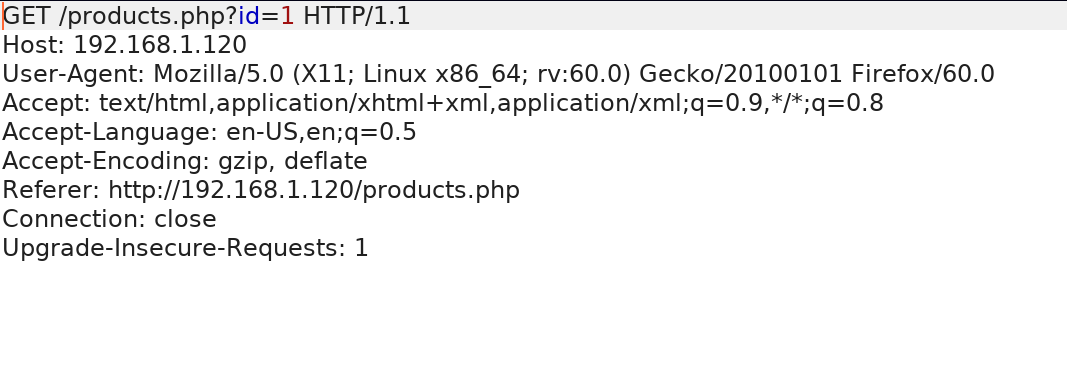Click the User-Agent header name
Screen dimensions: 1067x368
click(x=71, y=73)
